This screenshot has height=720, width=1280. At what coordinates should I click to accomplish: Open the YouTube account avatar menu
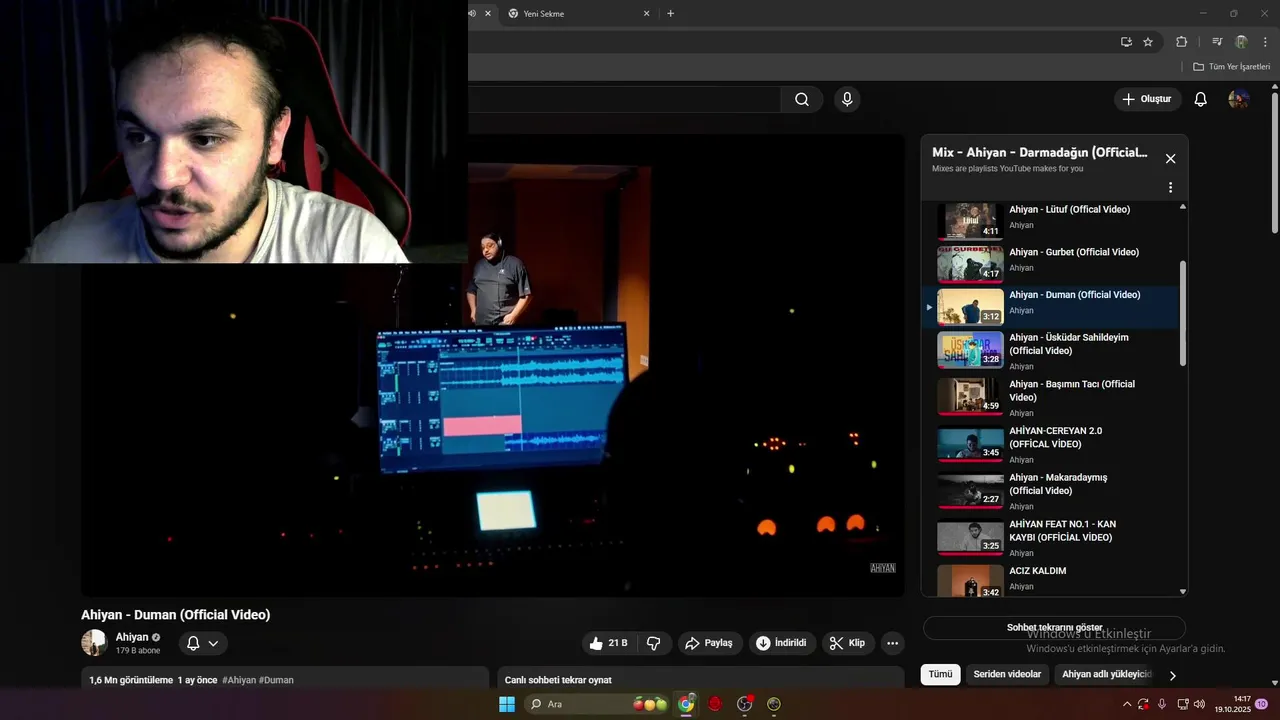tap(1238, 99)
